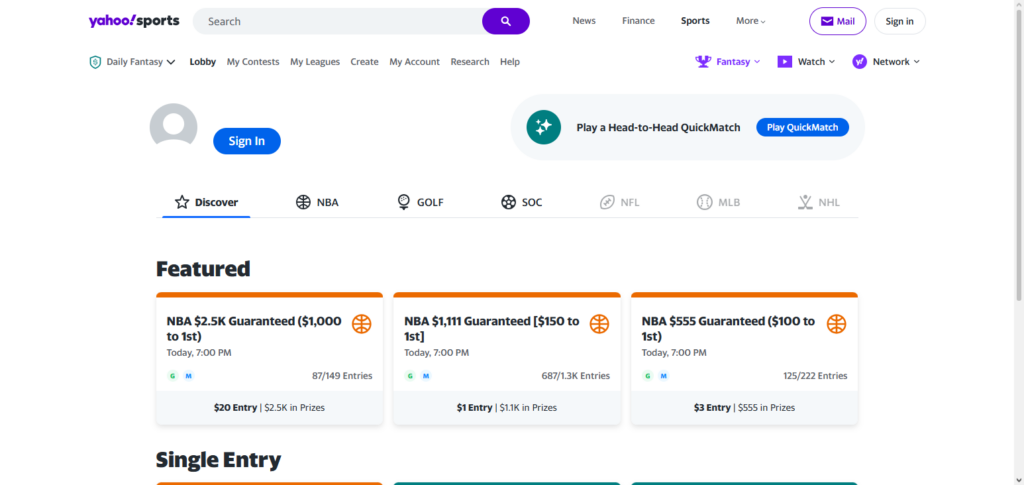Click blue M badge on $1,111 contest
1024x485 pixels.
tap(426, 376)
